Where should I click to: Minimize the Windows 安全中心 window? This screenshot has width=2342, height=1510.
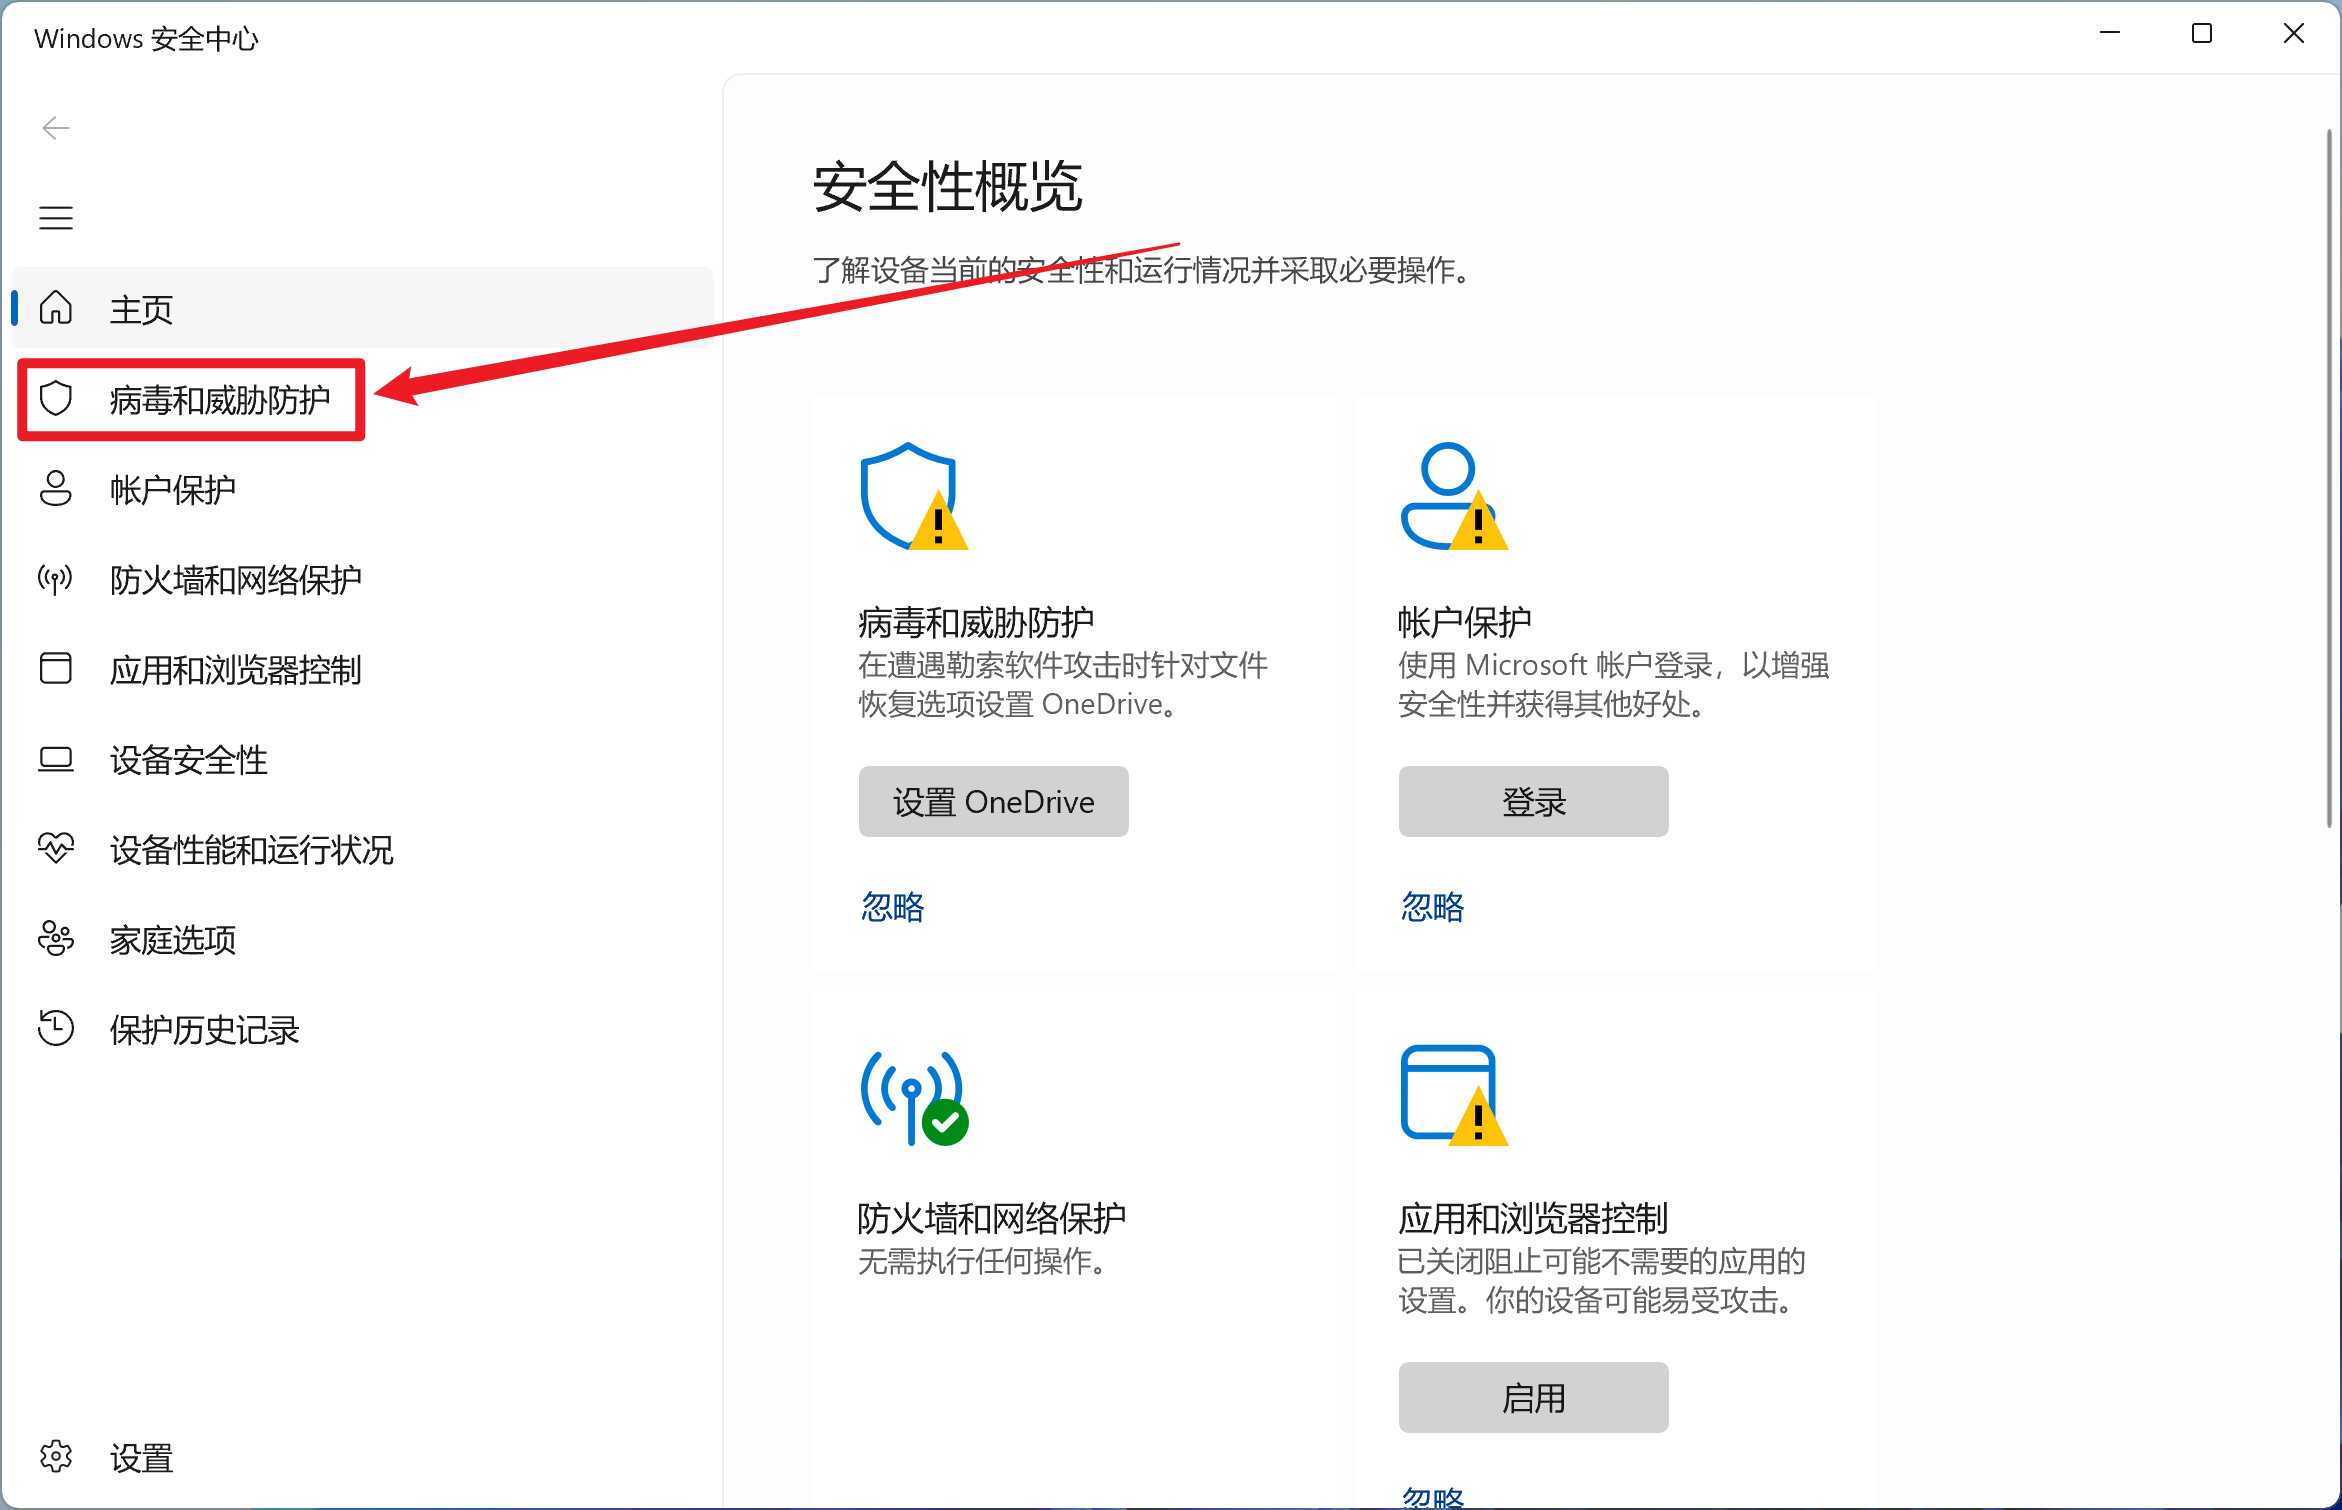2110,34
